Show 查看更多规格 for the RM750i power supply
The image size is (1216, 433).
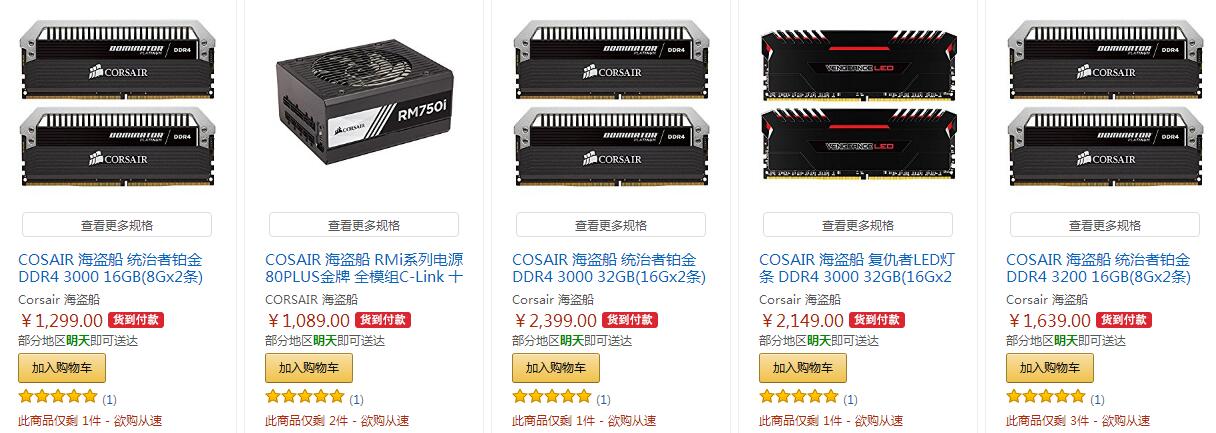click(364, 225)
